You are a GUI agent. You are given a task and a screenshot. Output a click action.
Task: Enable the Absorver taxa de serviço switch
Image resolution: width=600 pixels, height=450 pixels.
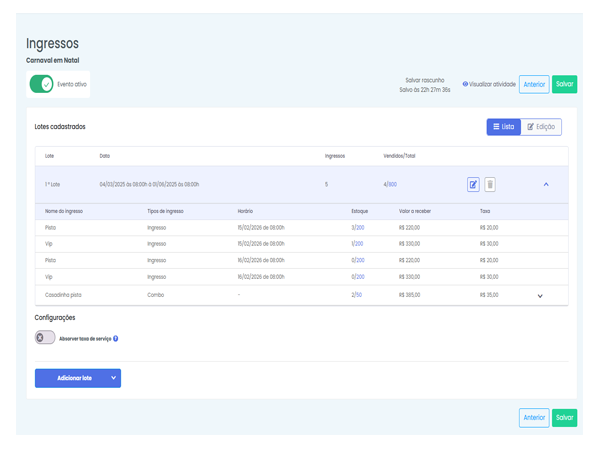point(45,338)
